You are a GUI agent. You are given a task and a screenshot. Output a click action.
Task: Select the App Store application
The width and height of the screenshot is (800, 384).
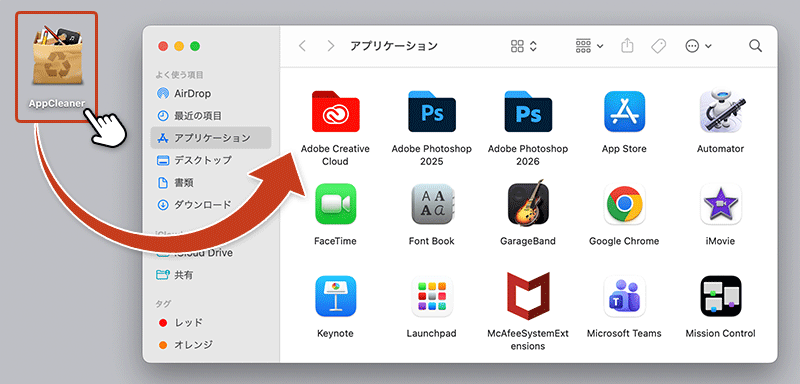(x=624, y=112)
